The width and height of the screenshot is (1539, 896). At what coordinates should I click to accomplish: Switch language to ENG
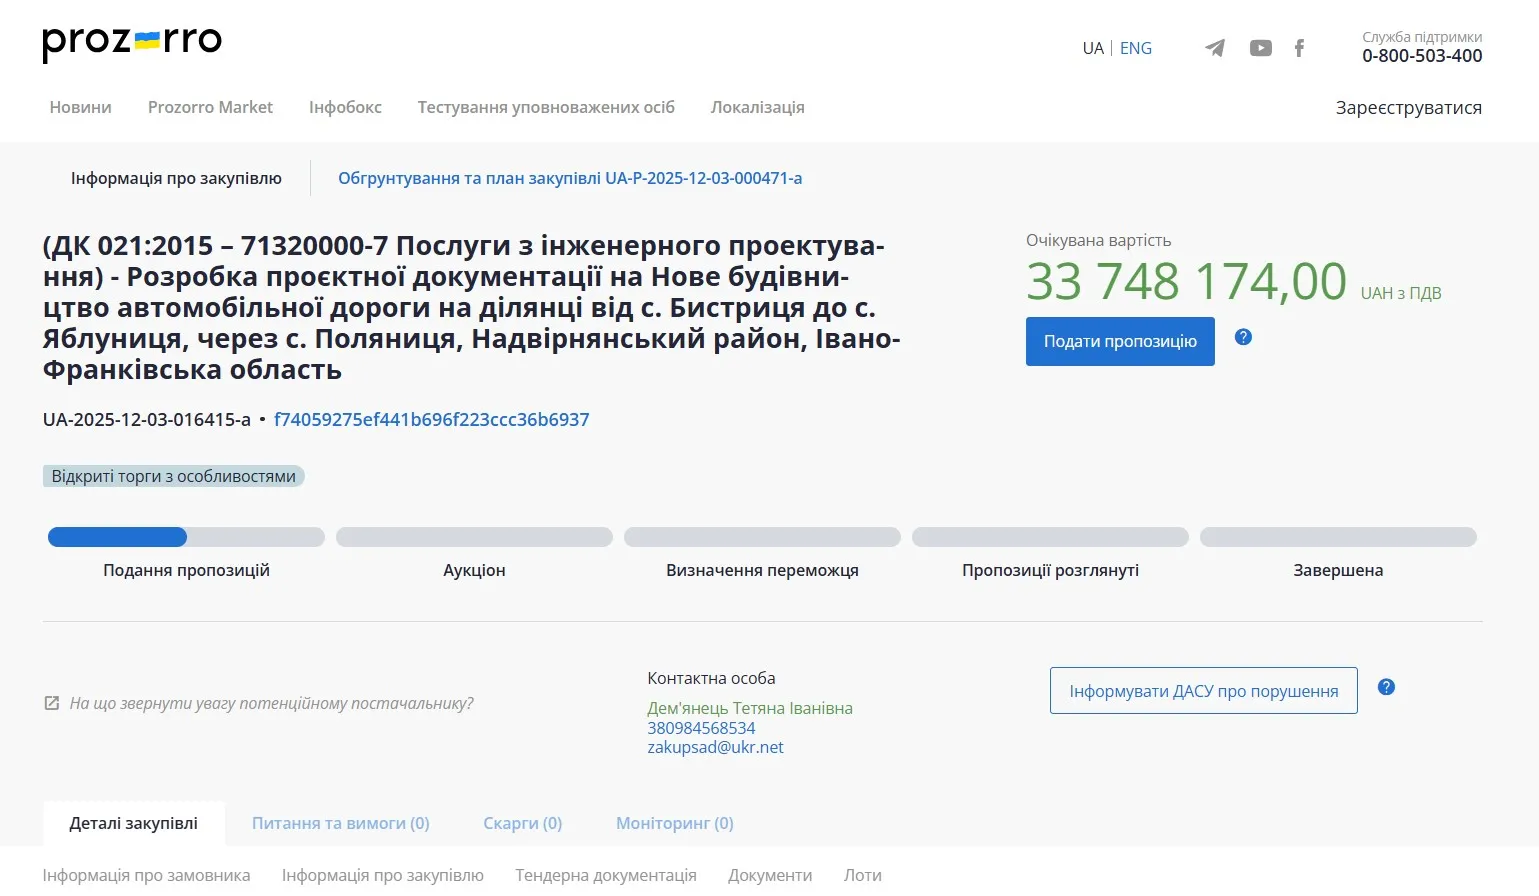click(1135, 47)
